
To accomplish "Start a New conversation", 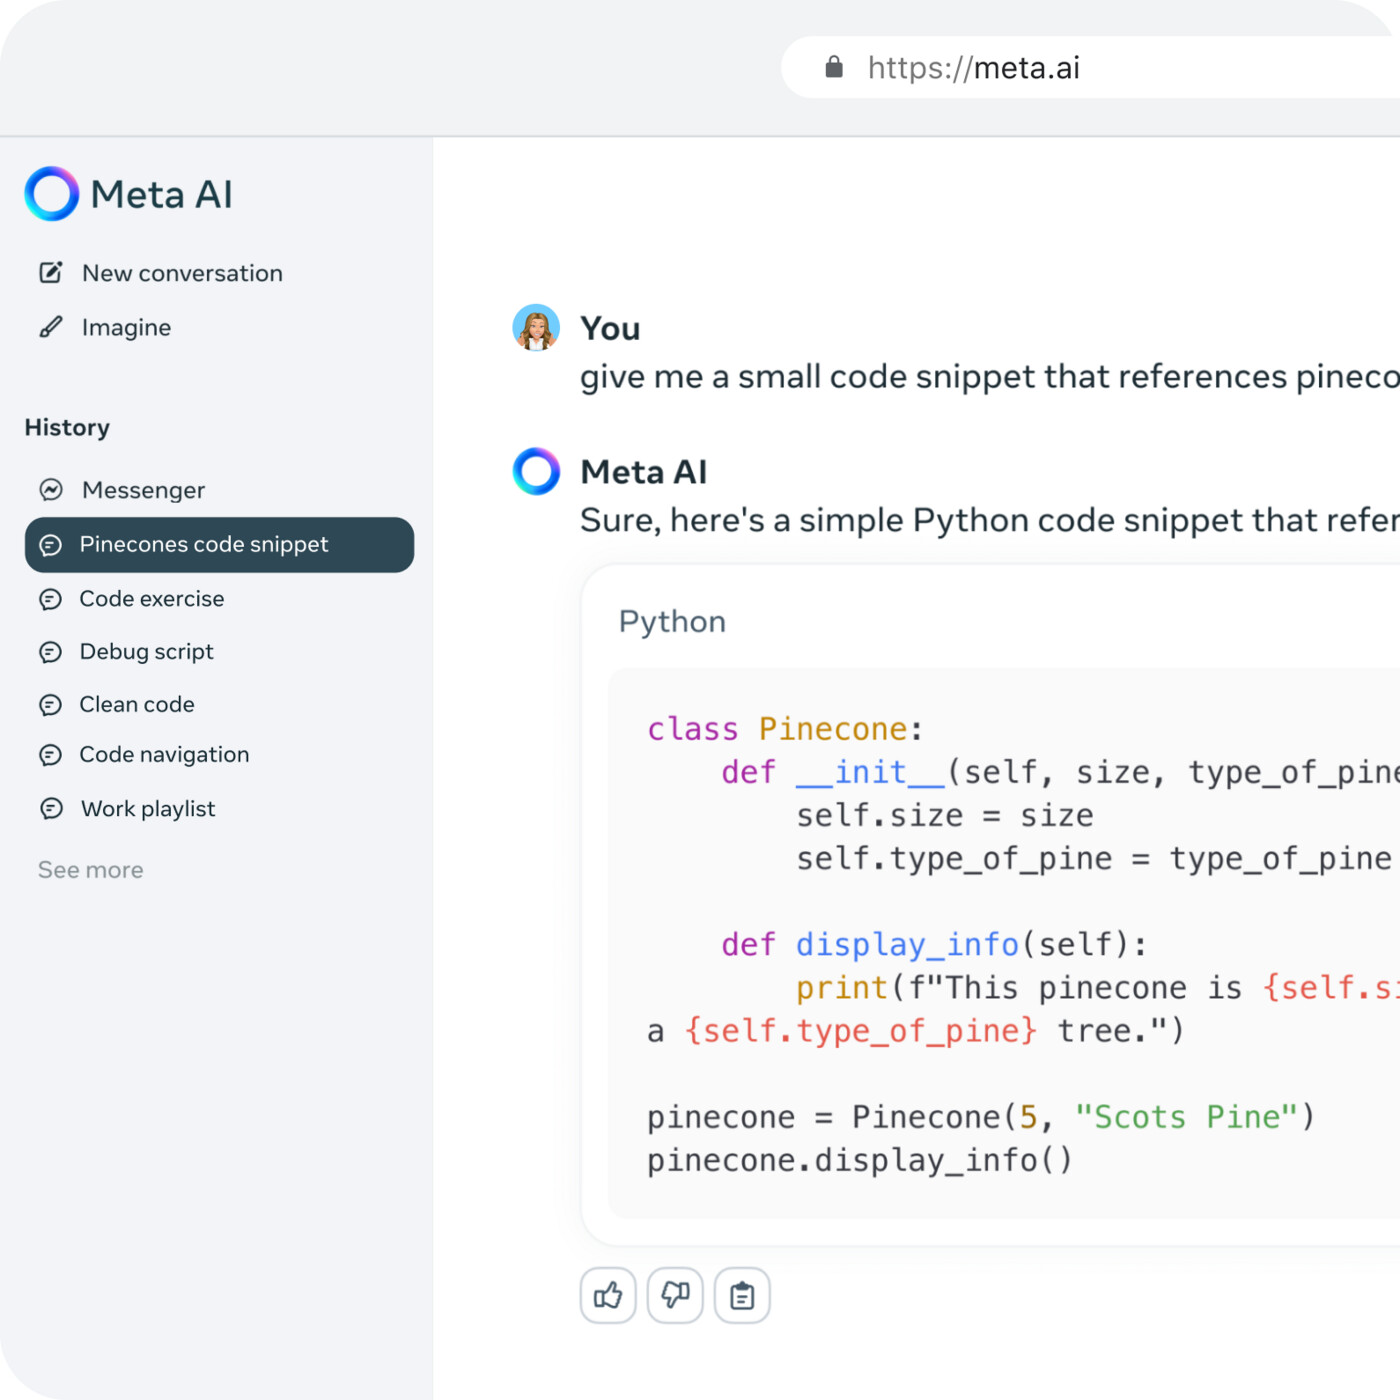I will click(x=182, y=273).
